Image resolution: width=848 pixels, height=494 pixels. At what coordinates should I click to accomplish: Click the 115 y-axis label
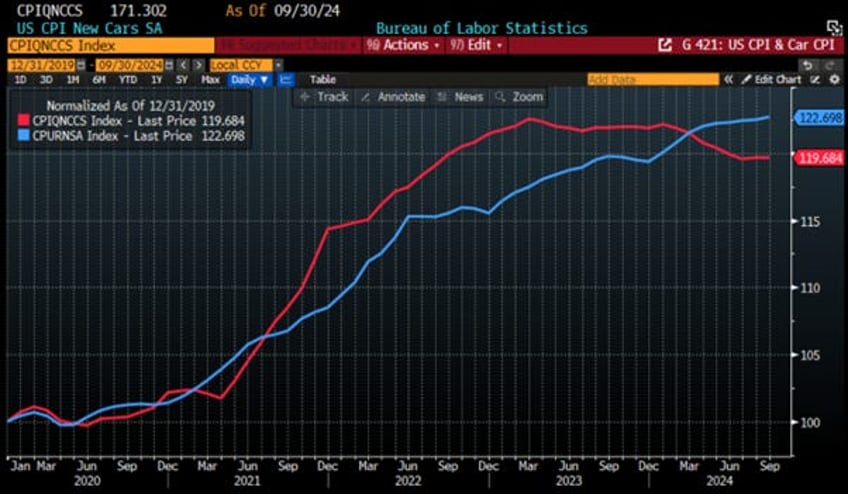tap(809, 221)
